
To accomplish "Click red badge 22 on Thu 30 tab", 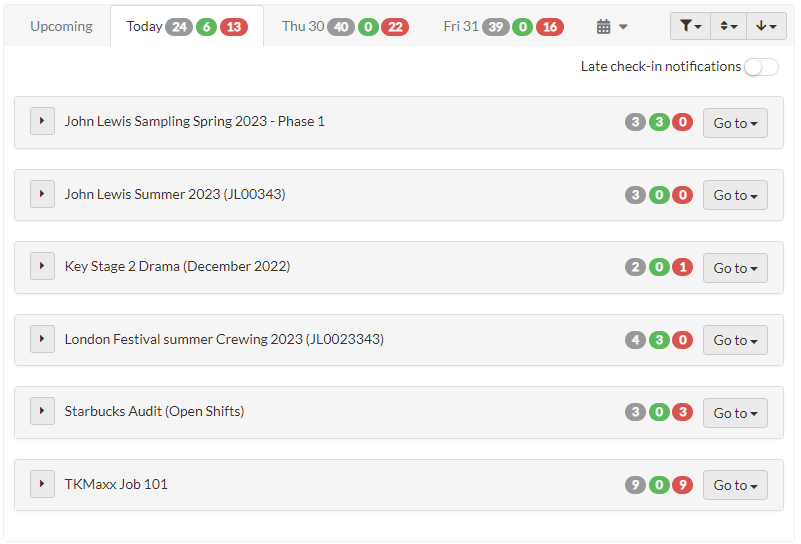I will (395, 27).
